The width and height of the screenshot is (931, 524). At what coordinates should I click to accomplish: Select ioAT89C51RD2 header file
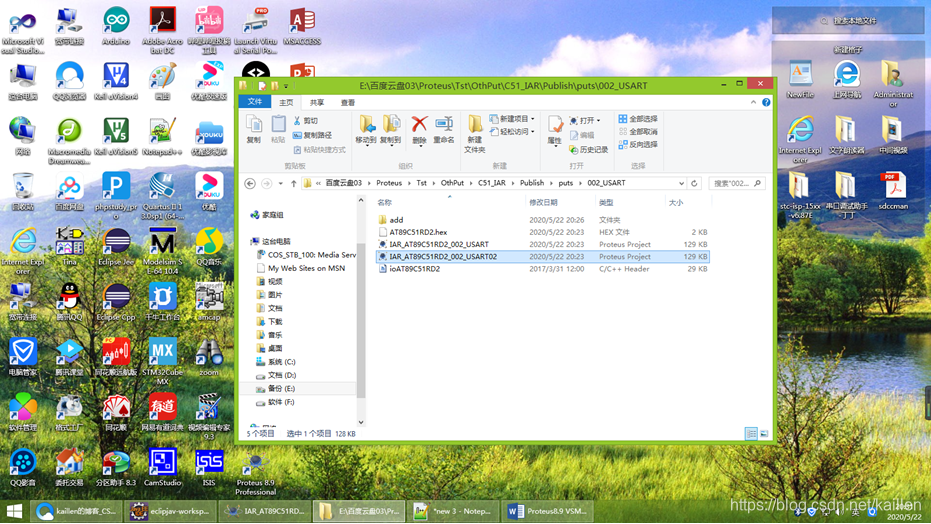coord(543,269)
